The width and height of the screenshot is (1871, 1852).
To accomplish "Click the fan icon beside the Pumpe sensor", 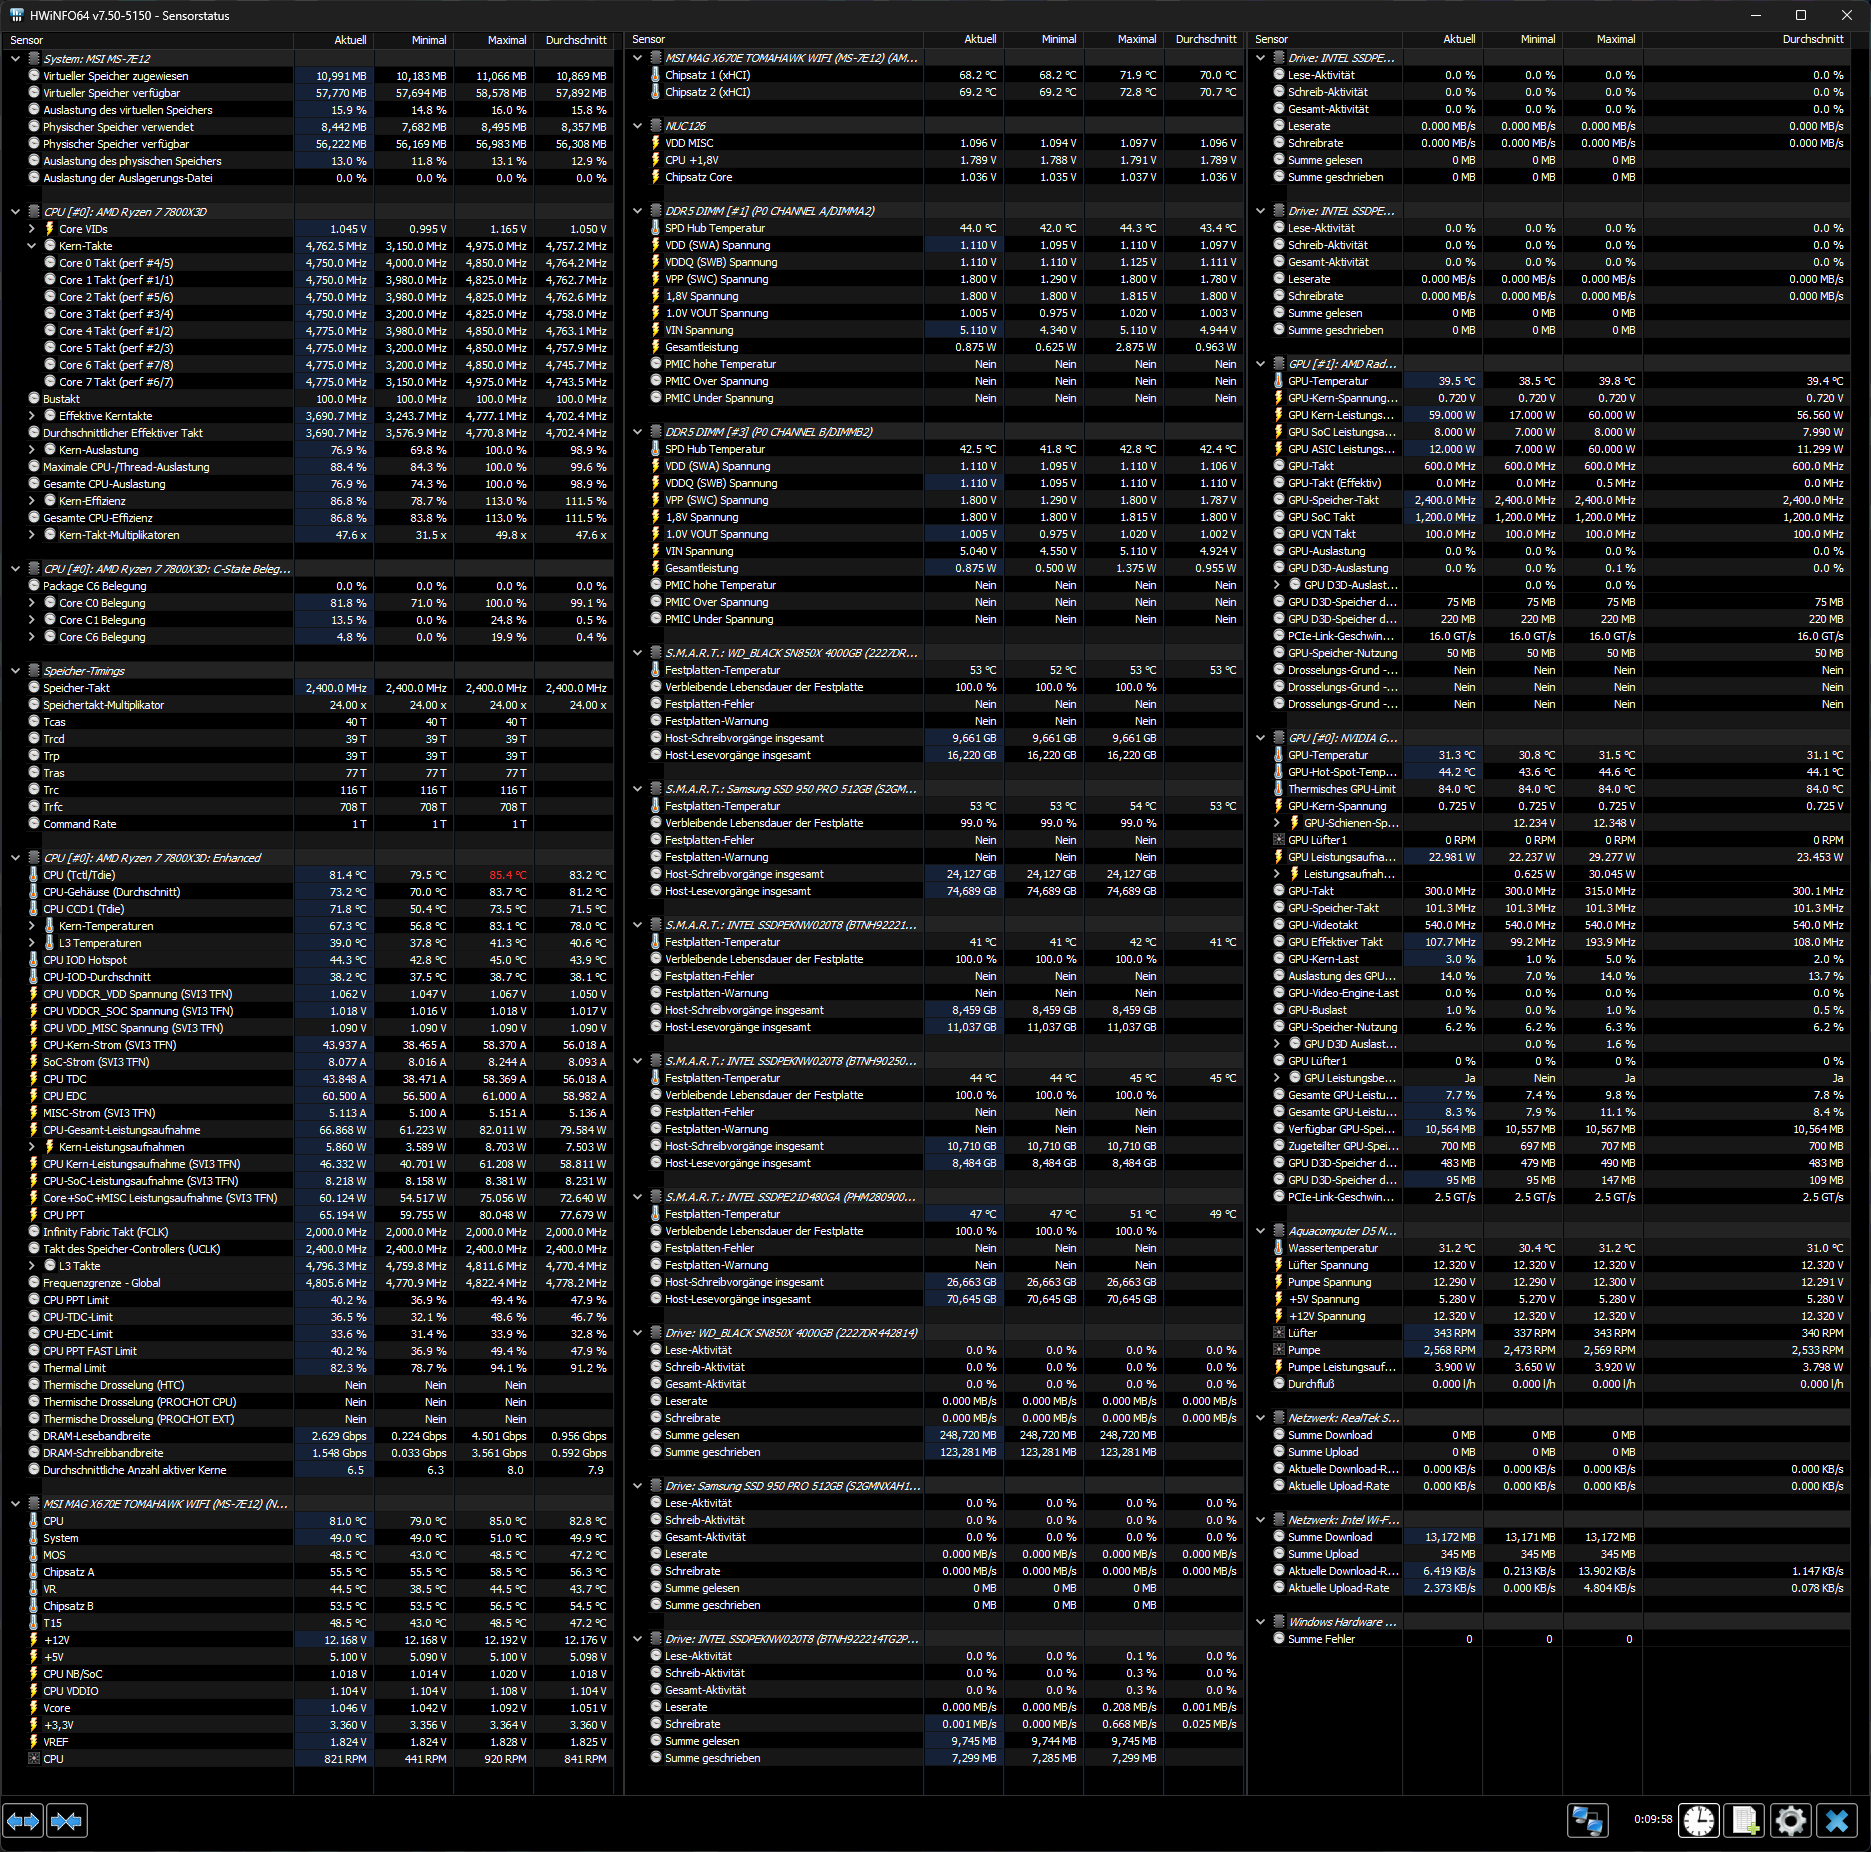I will point(1281,1350).
